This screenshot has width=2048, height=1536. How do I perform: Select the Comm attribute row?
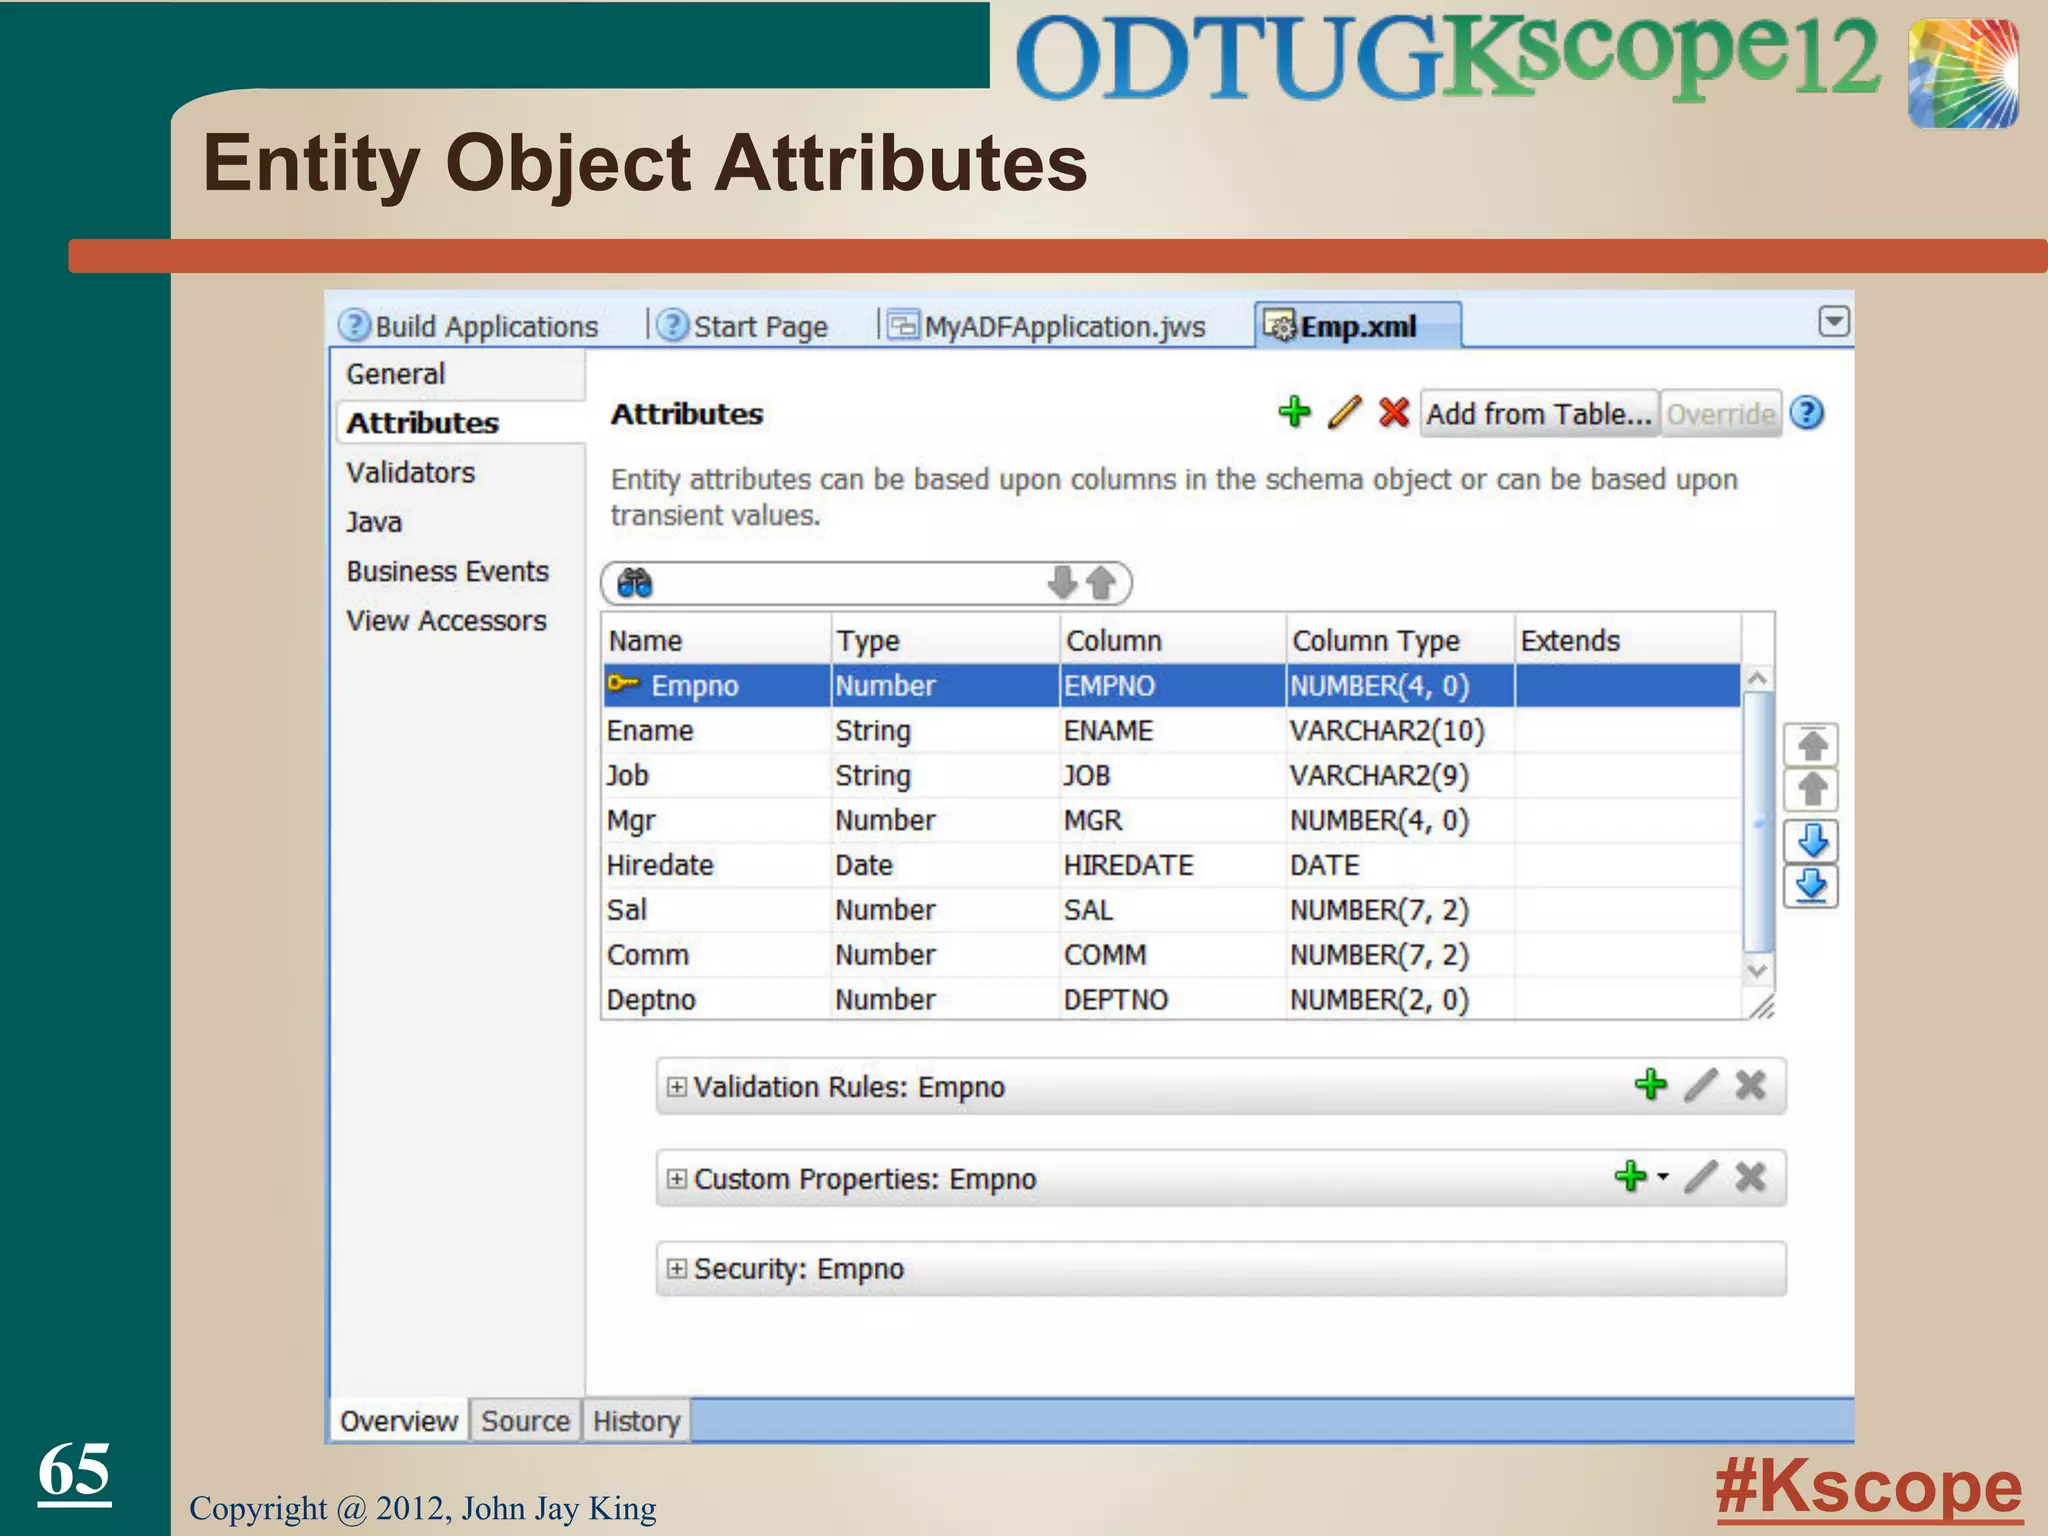coord(1171,956)
